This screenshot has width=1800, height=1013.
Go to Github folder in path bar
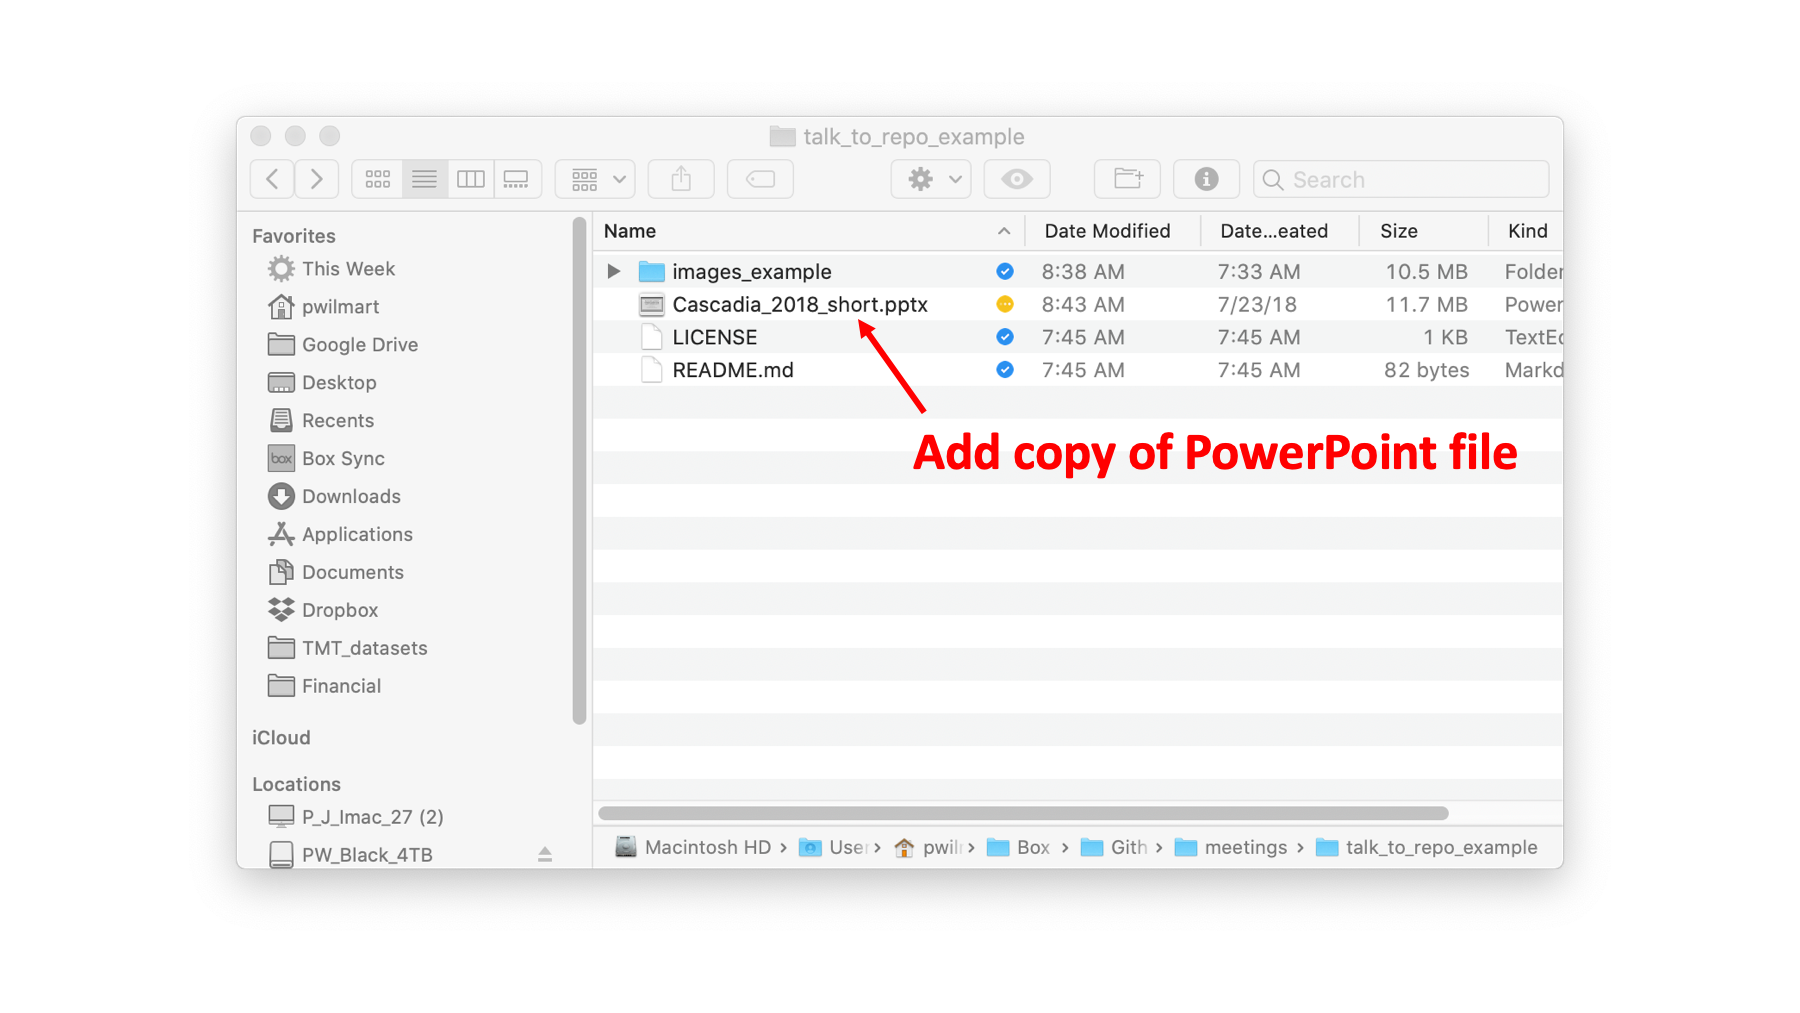click(1114, 847)
